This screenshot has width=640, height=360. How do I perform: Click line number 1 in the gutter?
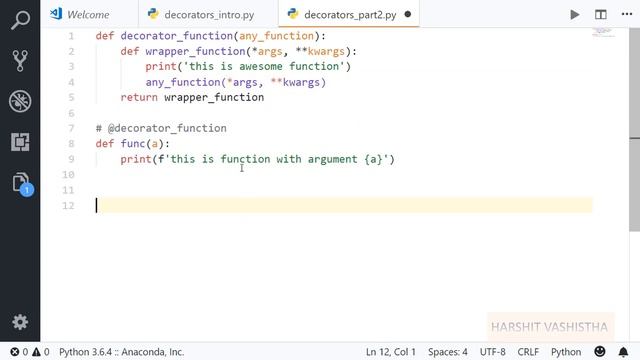[71, 36]
